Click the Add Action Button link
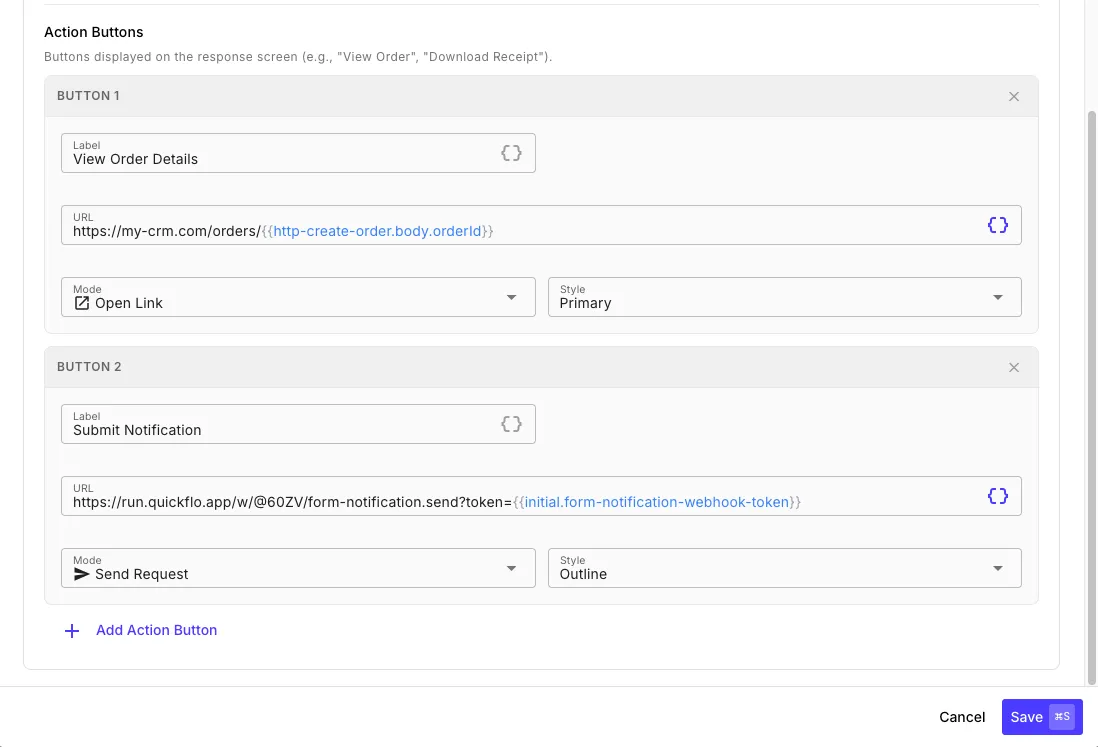 pyautogui.click(x=156, y=630)
